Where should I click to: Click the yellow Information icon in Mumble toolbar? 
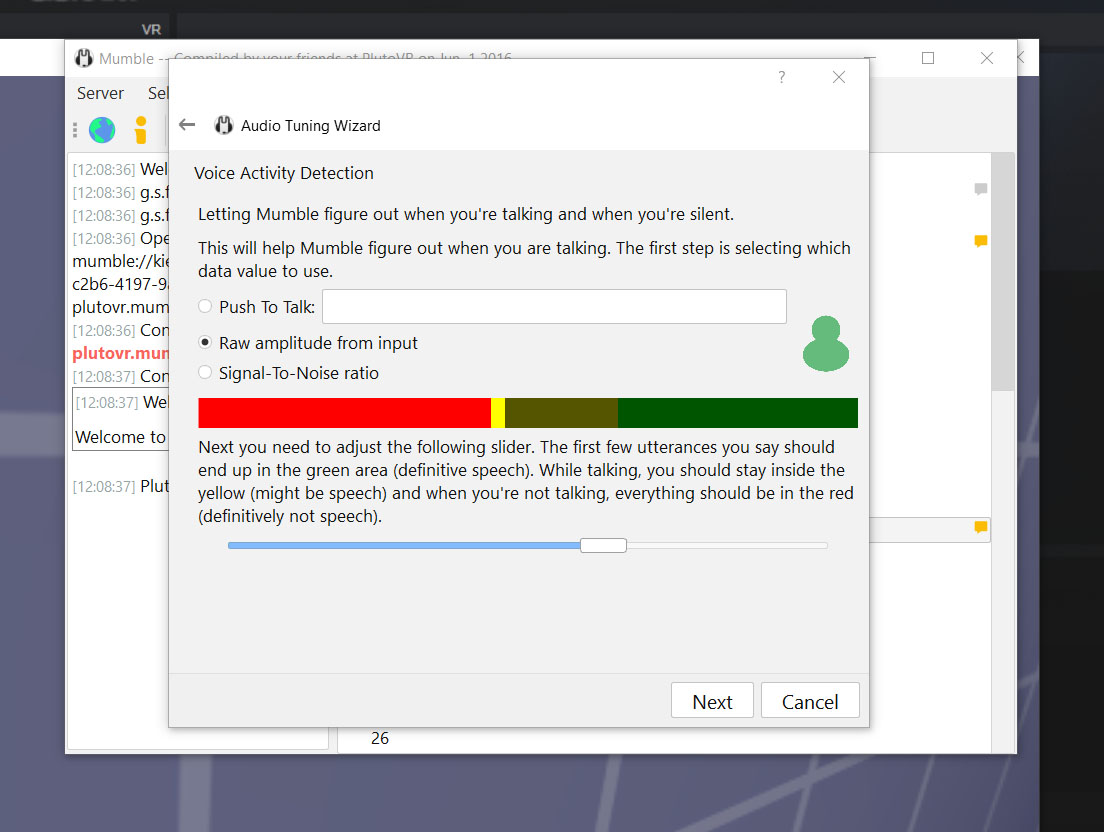(141, 130)
